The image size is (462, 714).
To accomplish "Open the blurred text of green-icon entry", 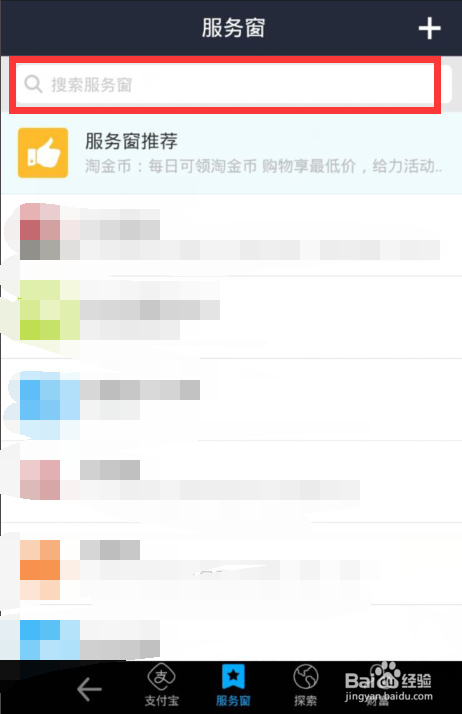I will click(x=150, y=311).
